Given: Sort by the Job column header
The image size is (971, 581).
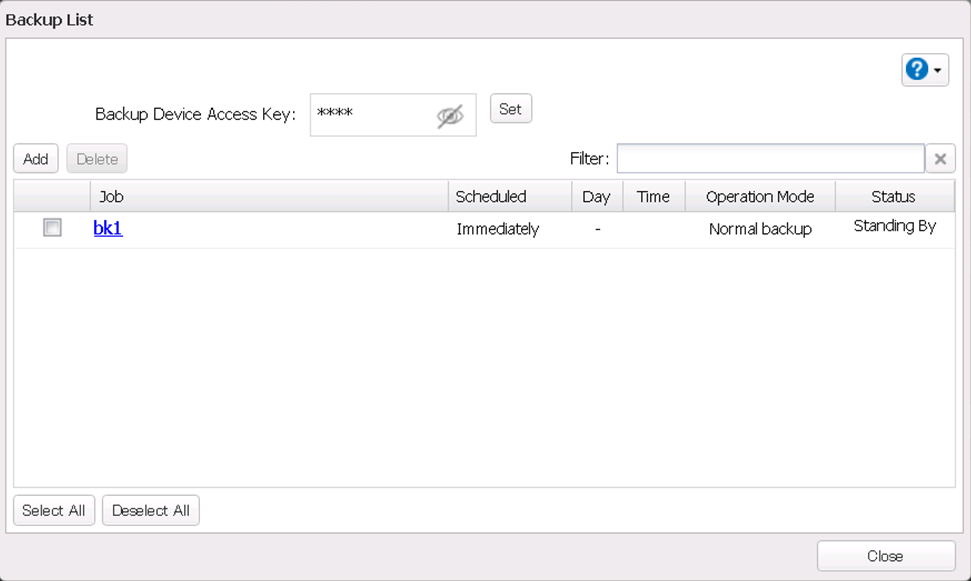Looking at the screenshot, I should 268,196.
